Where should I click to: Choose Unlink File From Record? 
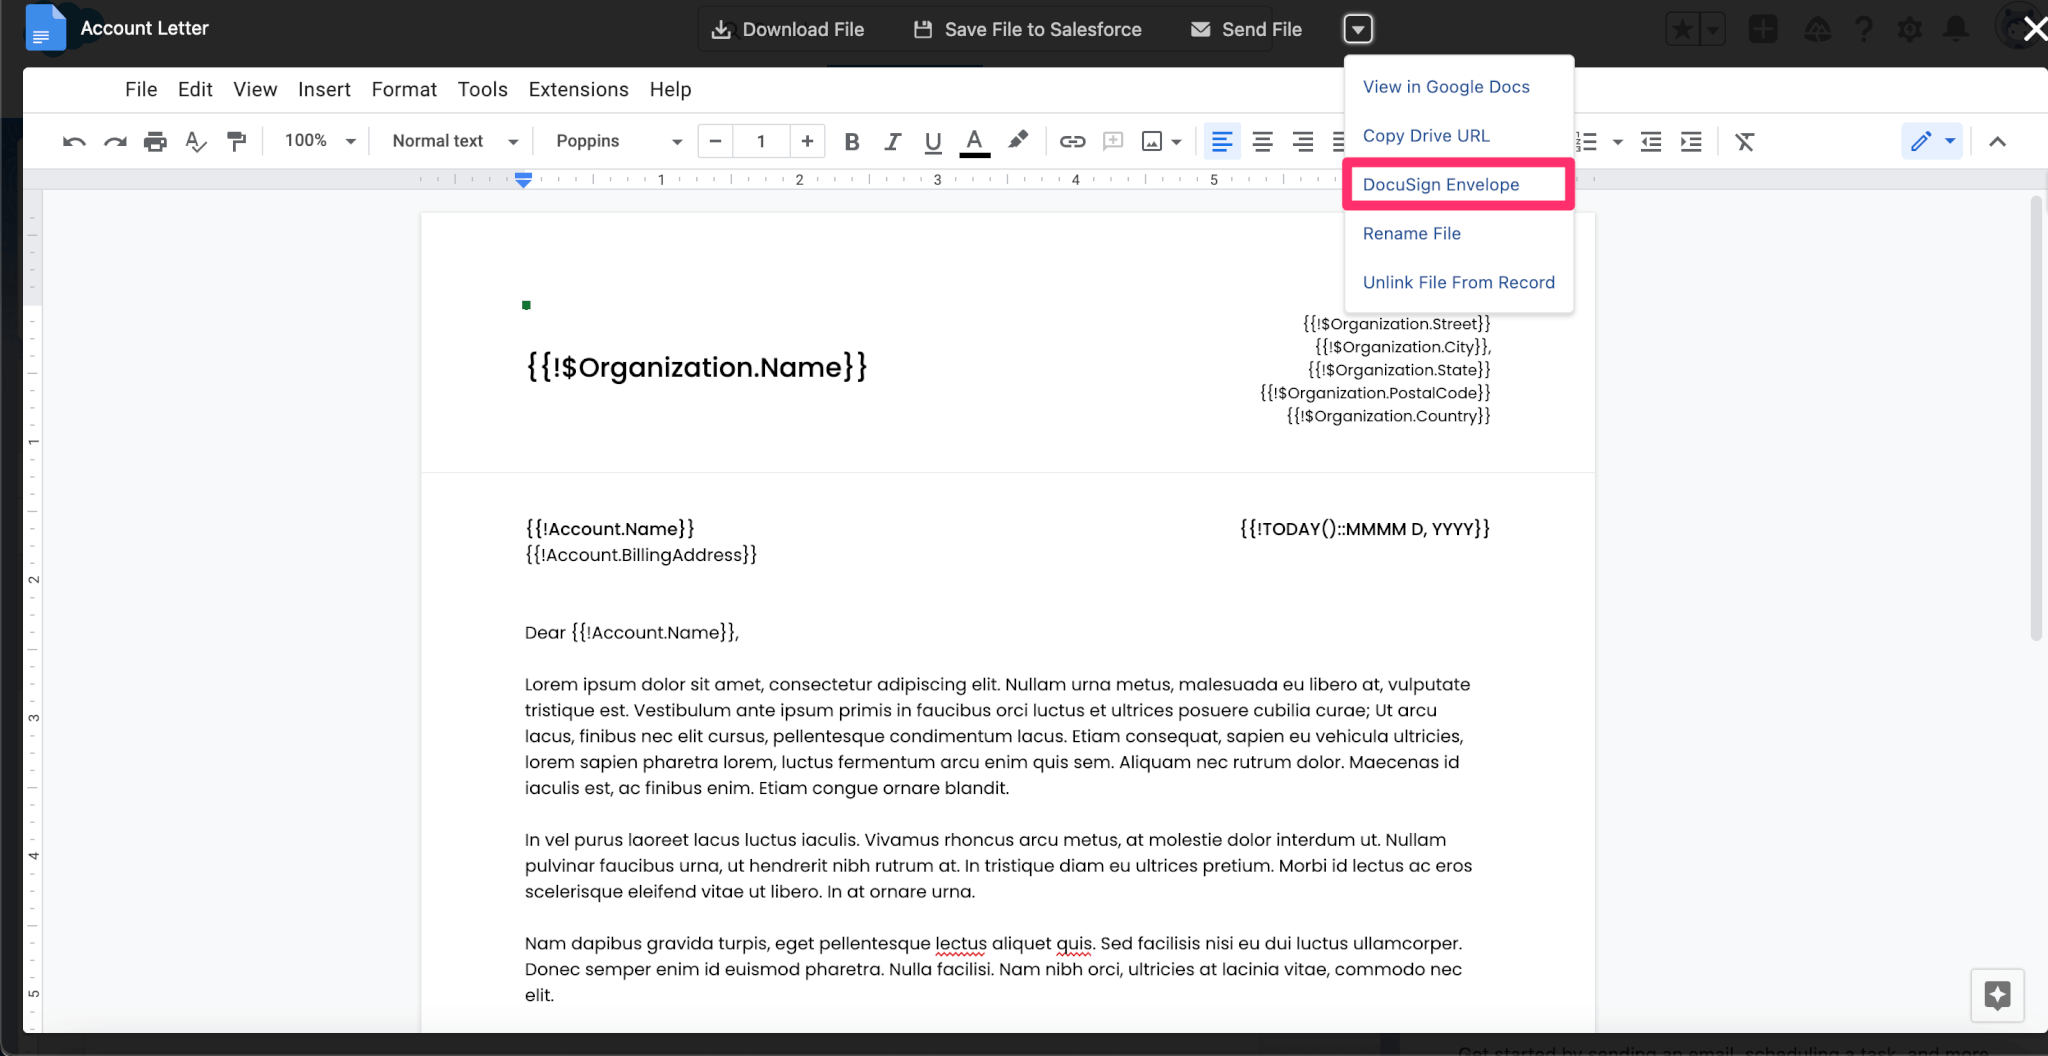point(1459,283)
